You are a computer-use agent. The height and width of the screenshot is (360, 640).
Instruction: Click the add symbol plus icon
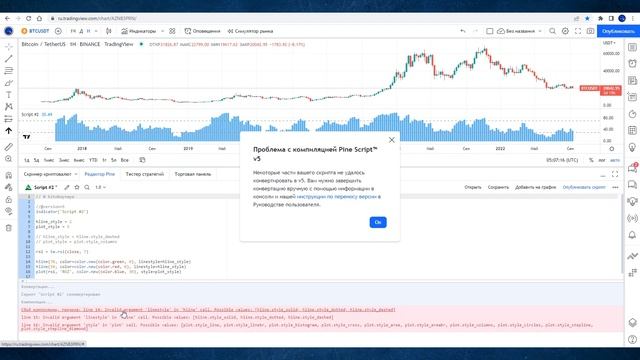pyautogui.click(x=58, y=31)
